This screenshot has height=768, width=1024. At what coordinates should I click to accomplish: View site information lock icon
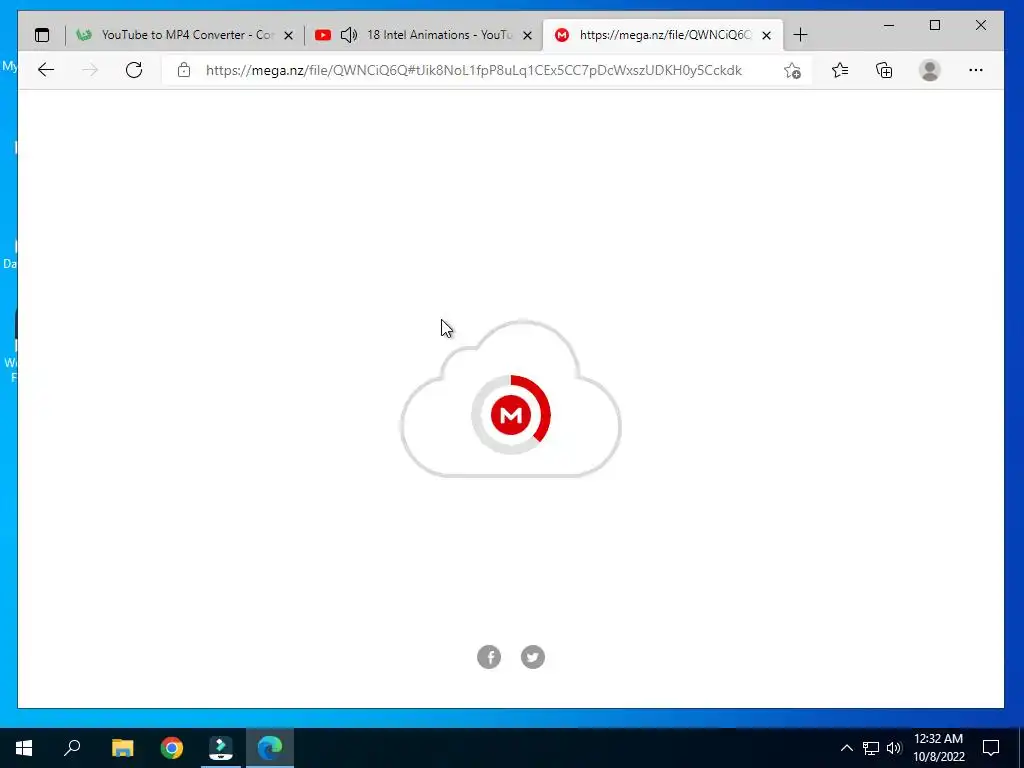pos(184,70)
